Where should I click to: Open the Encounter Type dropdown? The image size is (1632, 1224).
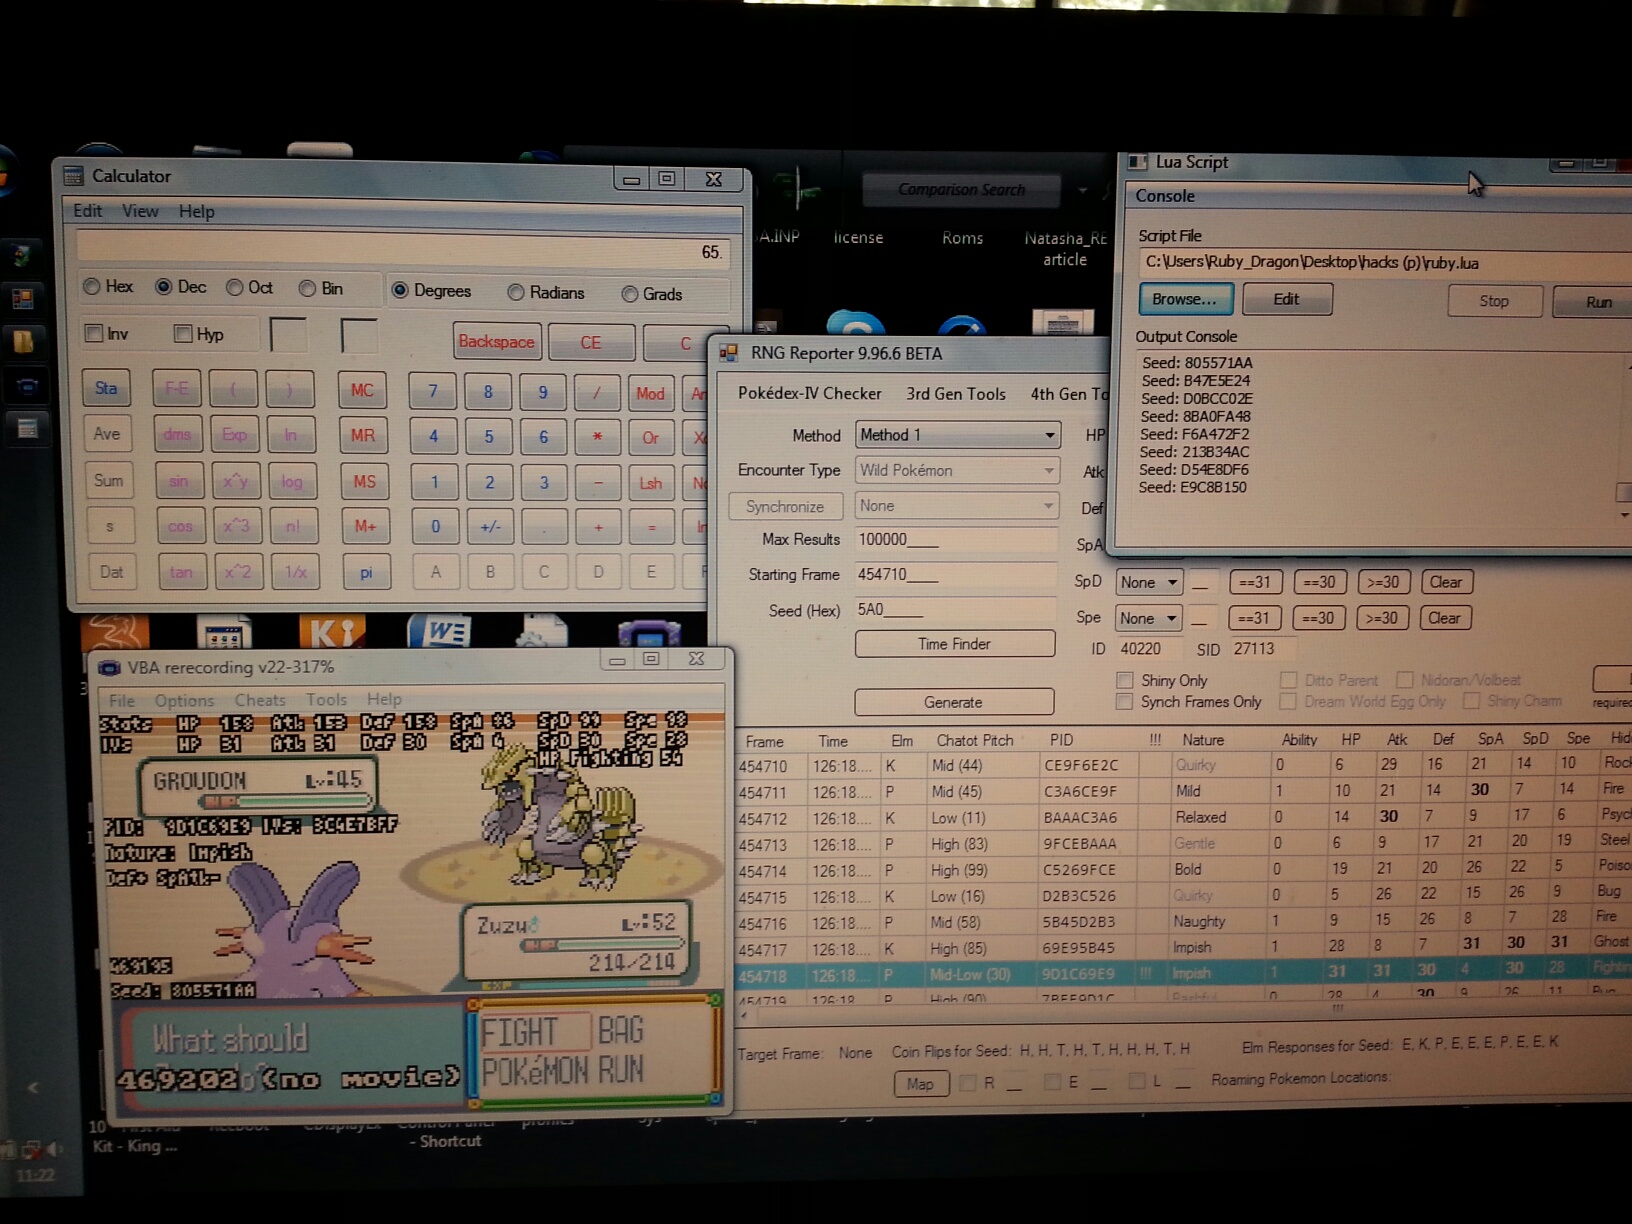click(957, 470)
